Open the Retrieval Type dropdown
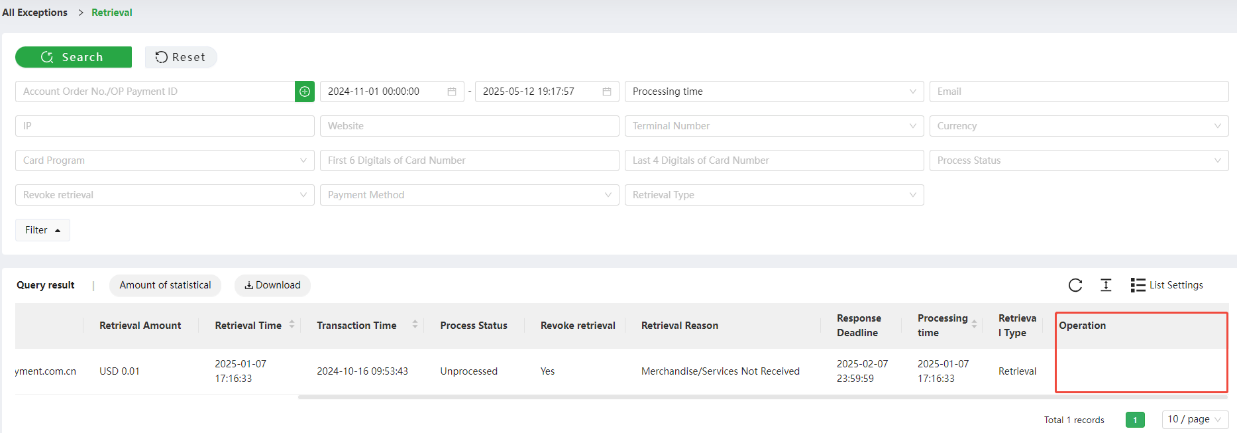This screenshot has height=433, width=1237. point(774,195)
